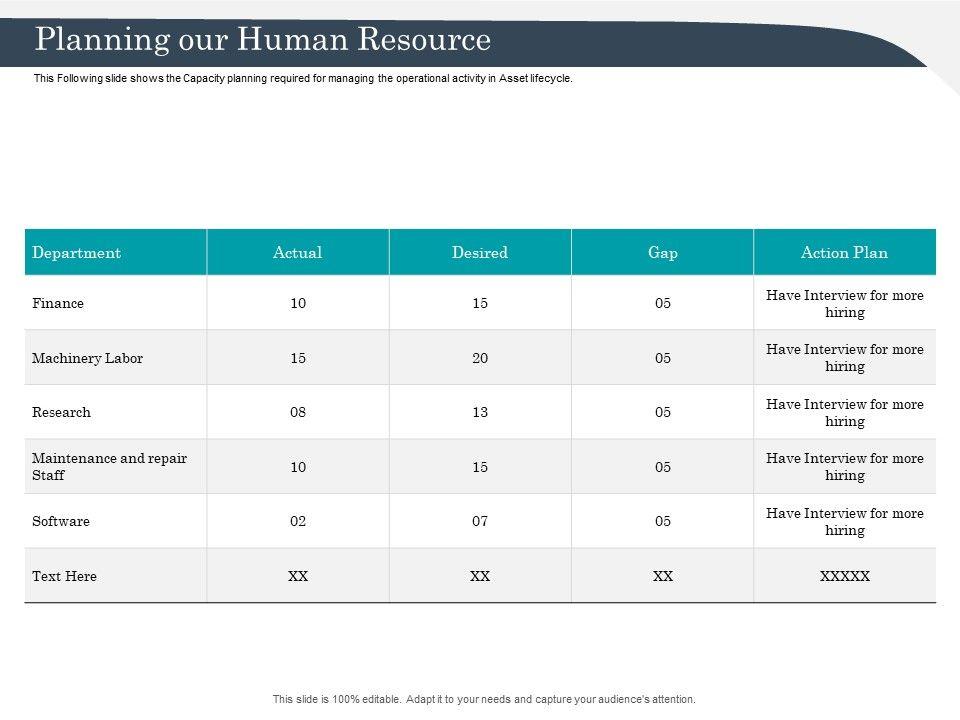This screenshot has height=720, width=960.
Task: Select the Gap column header
Action: [662, 253]
